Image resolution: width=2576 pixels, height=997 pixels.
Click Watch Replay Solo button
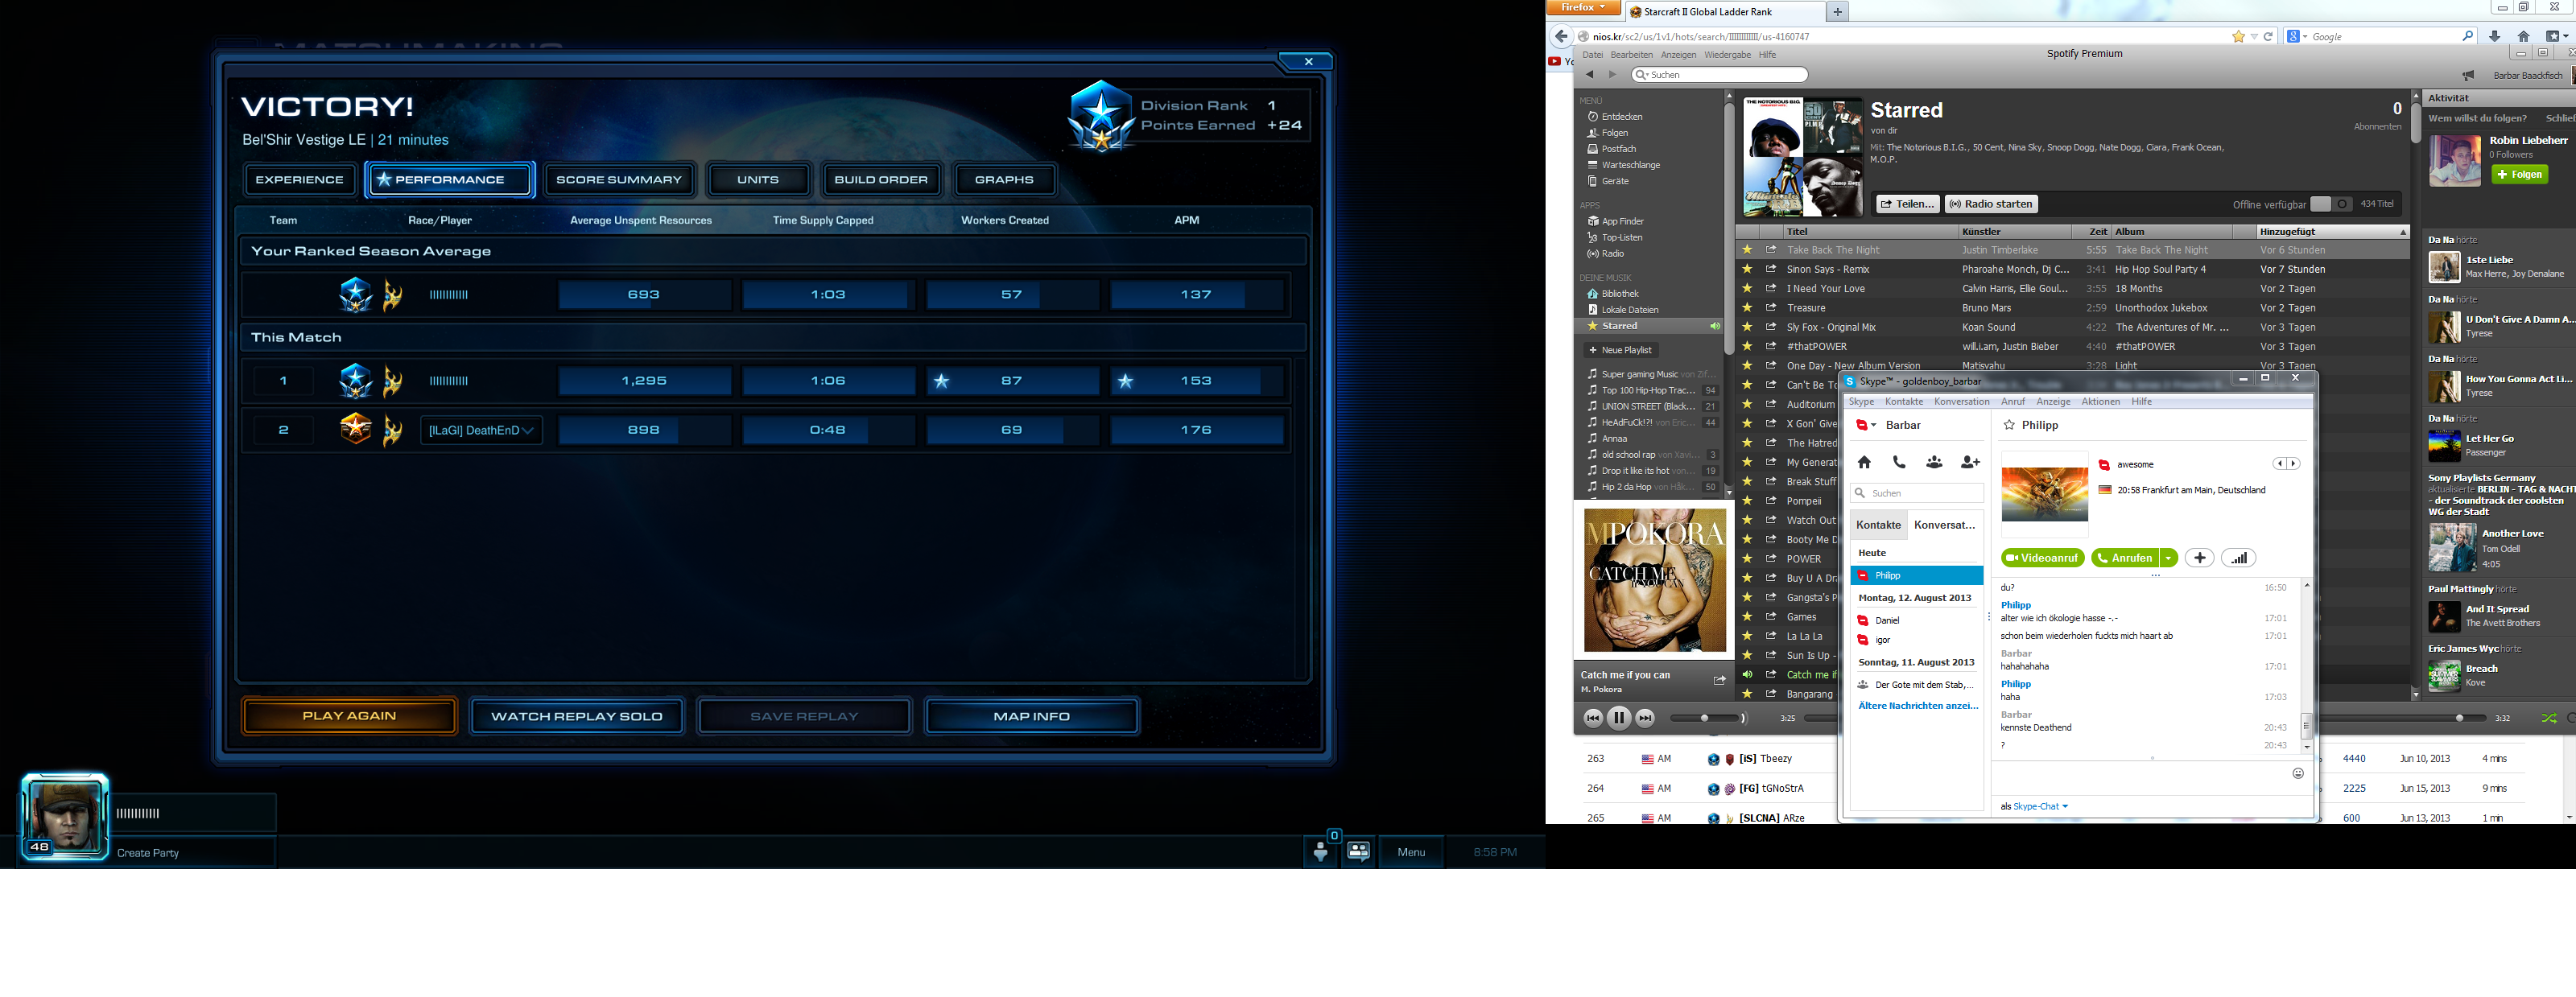click(577, 716)
